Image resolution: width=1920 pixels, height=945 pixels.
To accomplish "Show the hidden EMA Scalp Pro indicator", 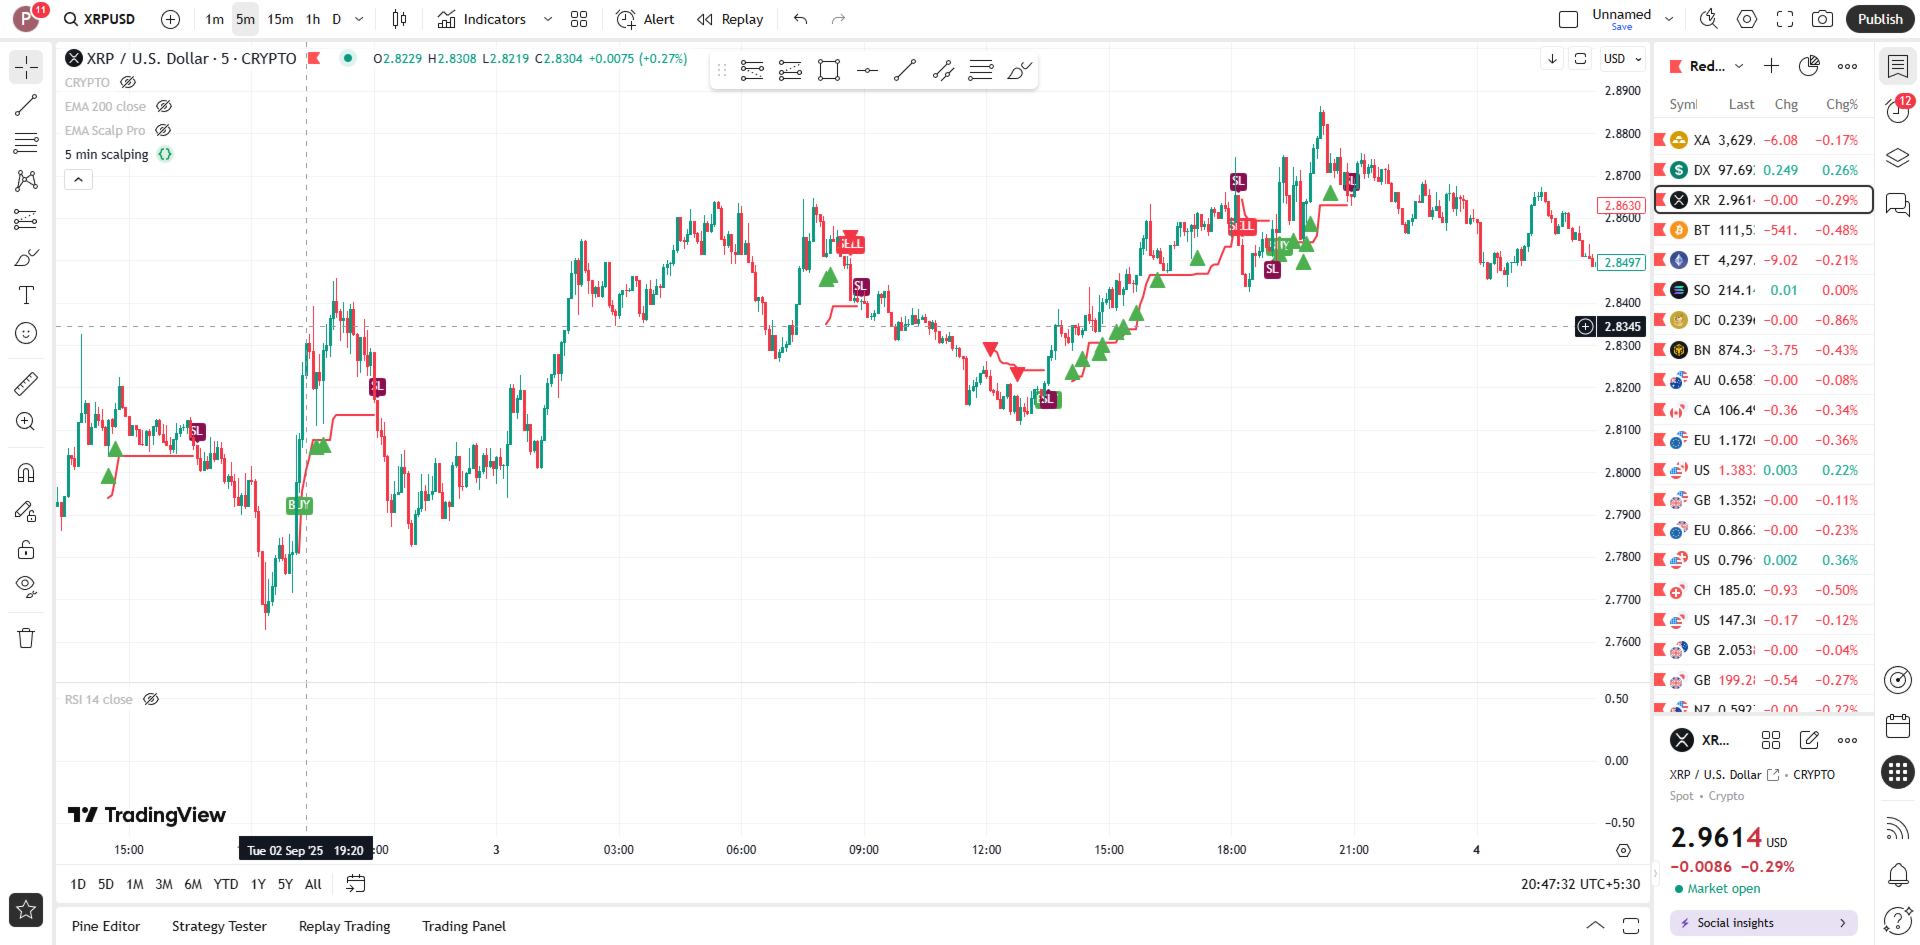I will (163, 130).
